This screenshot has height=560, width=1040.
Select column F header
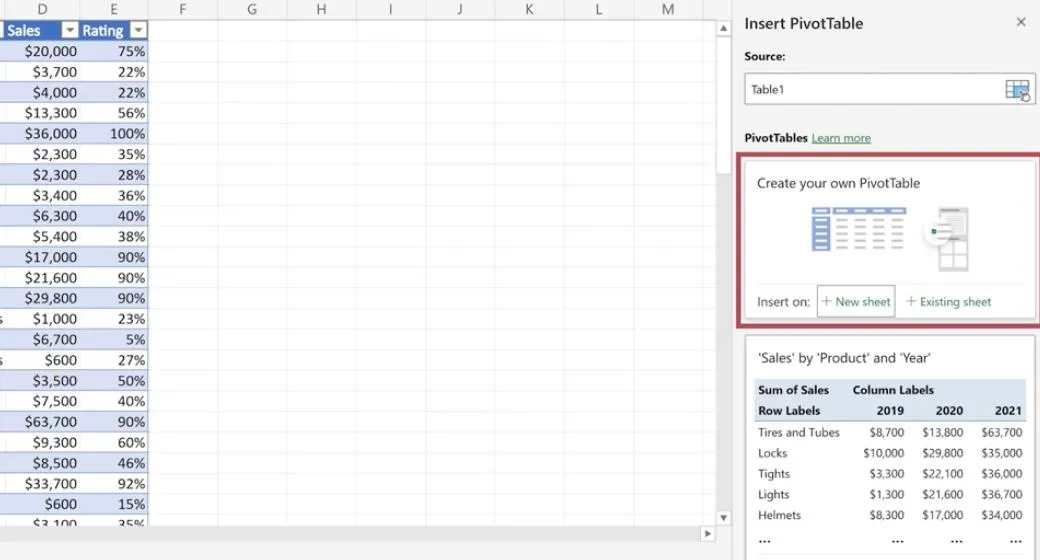click(x=182, y=9)
